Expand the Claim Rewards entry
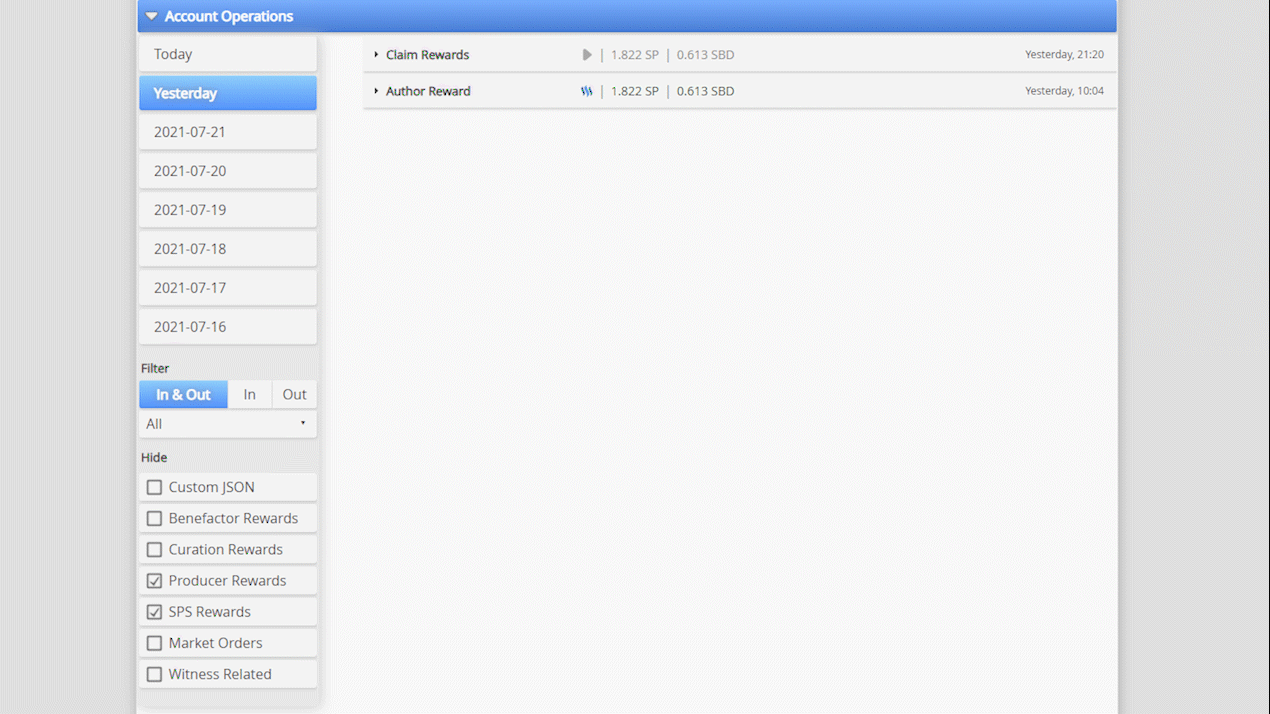The width and height of the screenshot is (1270, 714). click(376, 55)
